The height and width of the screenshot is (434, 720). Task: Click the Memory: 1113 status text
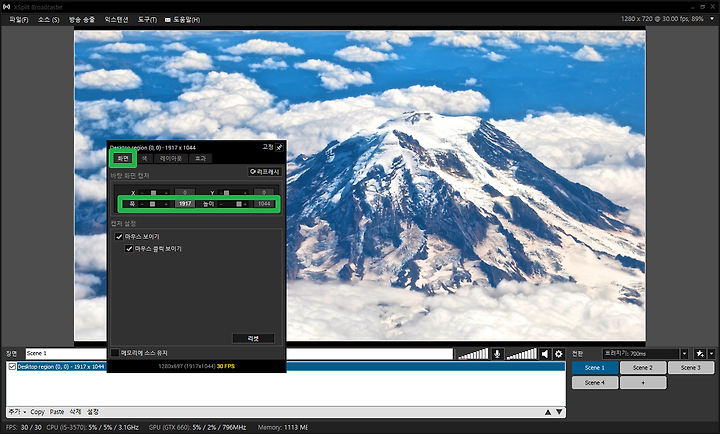tap(282, 427)
